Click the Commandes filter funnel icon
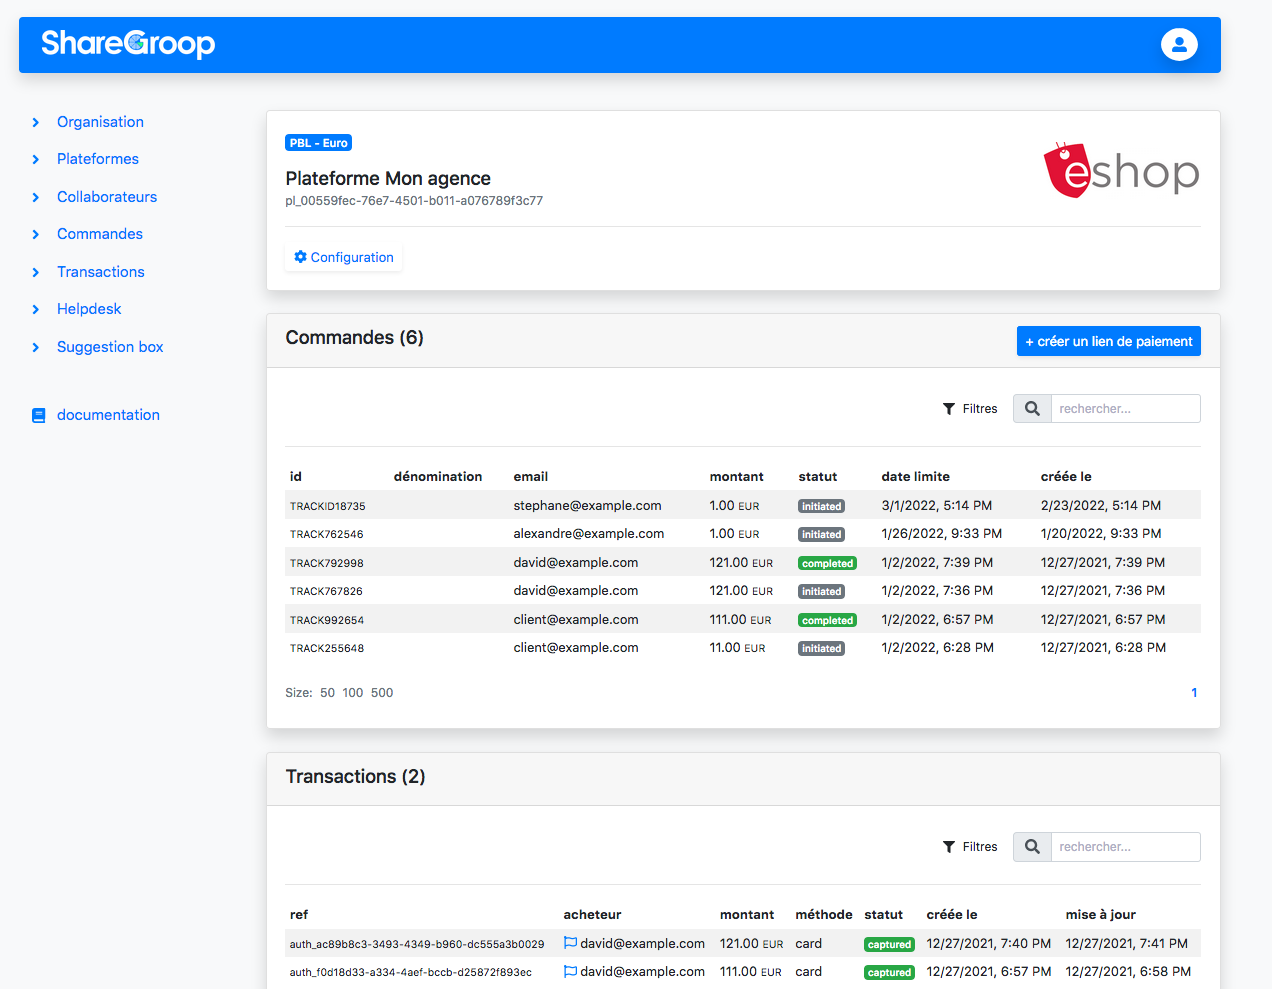The width and height of the screenshot is (1272, 989). click(x=949, y=409)
